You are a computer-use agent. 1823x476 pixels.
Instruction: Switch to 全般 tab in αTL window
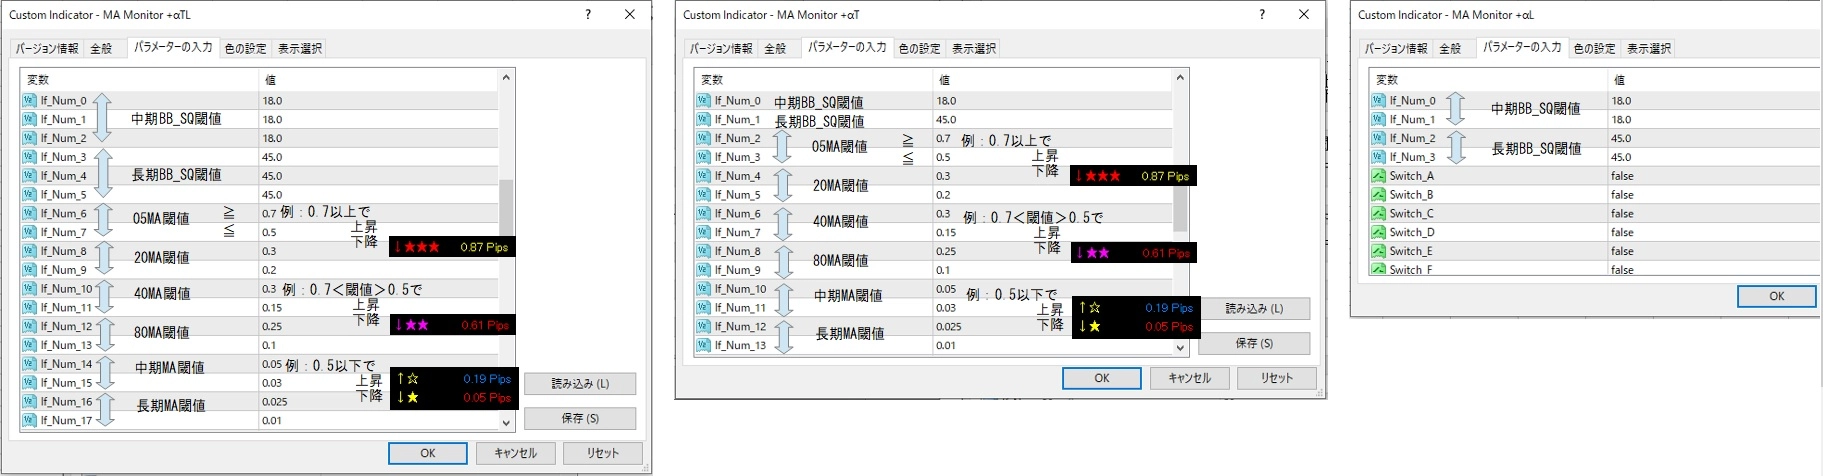101,48
